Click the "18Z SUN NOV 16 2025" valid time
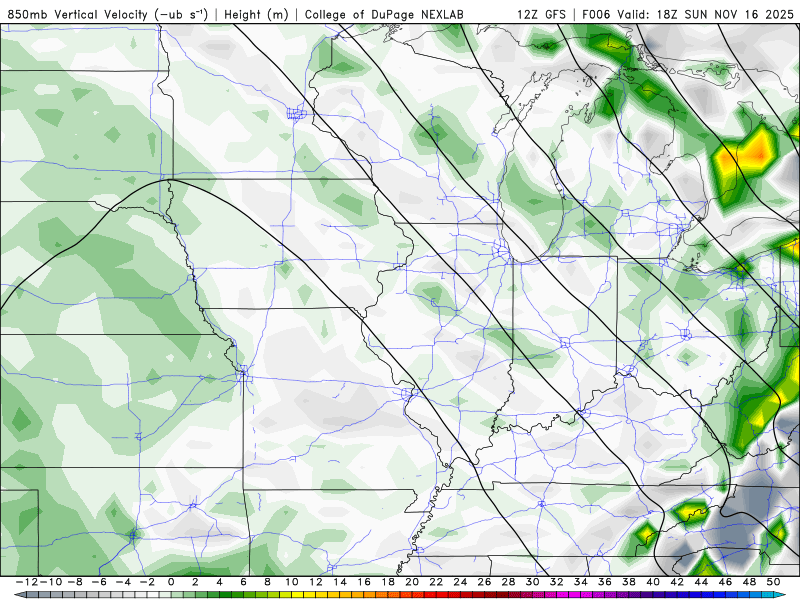The width and height of the screenshot is (800, 600). point(726,14)
